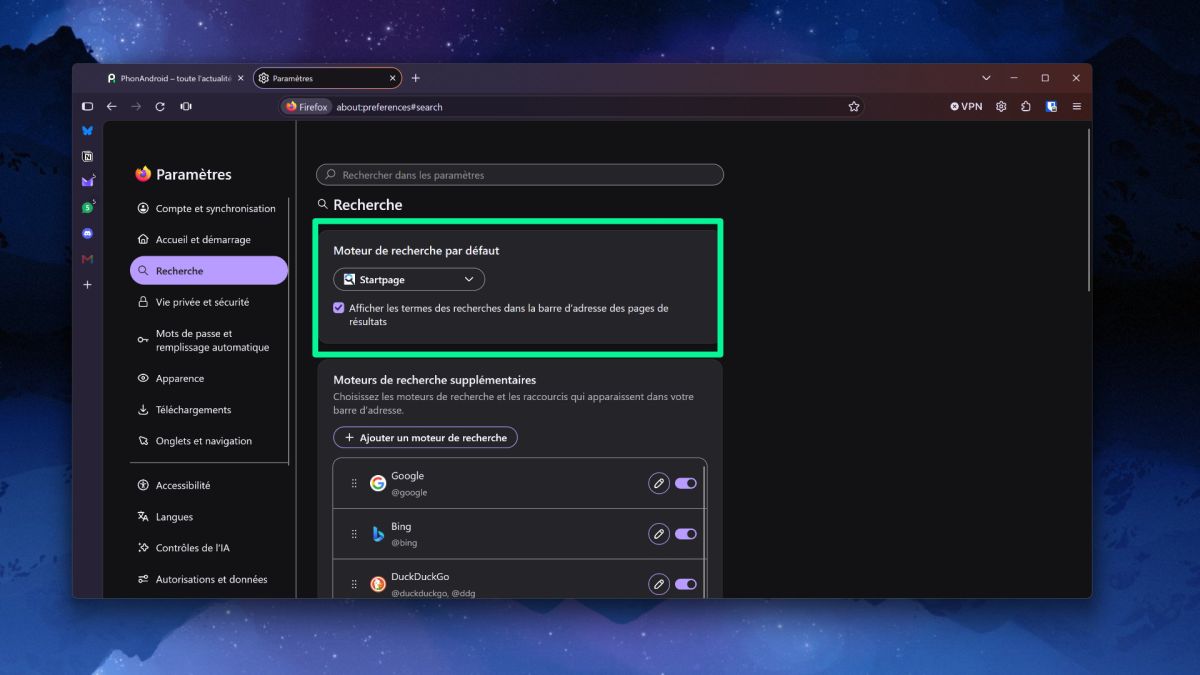The height and width of the screenshot is (675, 1200).
Task: Open the purple mail sidebar icon
Action: tap(87, 181)
